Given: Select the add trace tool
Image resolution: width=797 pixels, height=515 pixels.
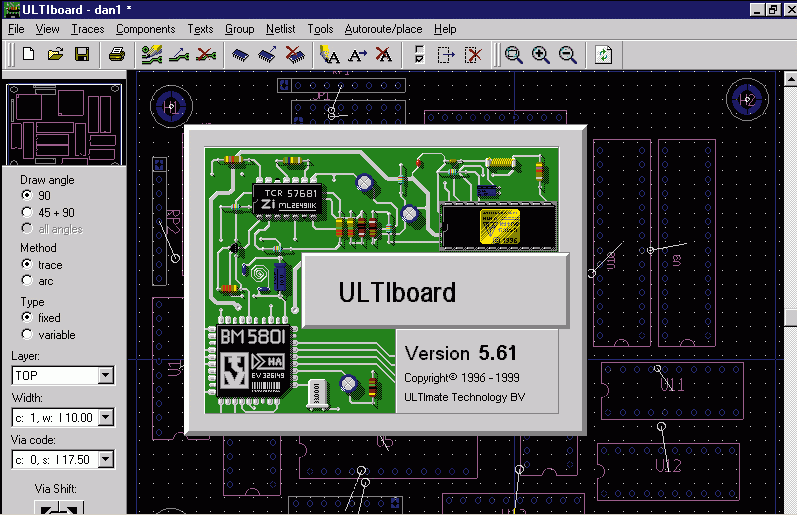Looking at the screenshot, I should [x=151, y=54].
